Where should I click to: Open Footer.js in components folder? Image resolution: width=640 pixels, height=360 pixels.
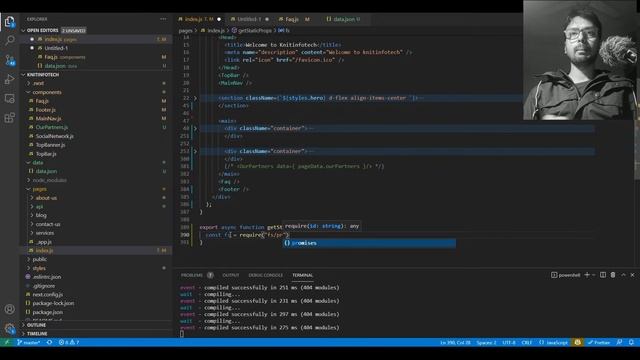coord(45,110)
